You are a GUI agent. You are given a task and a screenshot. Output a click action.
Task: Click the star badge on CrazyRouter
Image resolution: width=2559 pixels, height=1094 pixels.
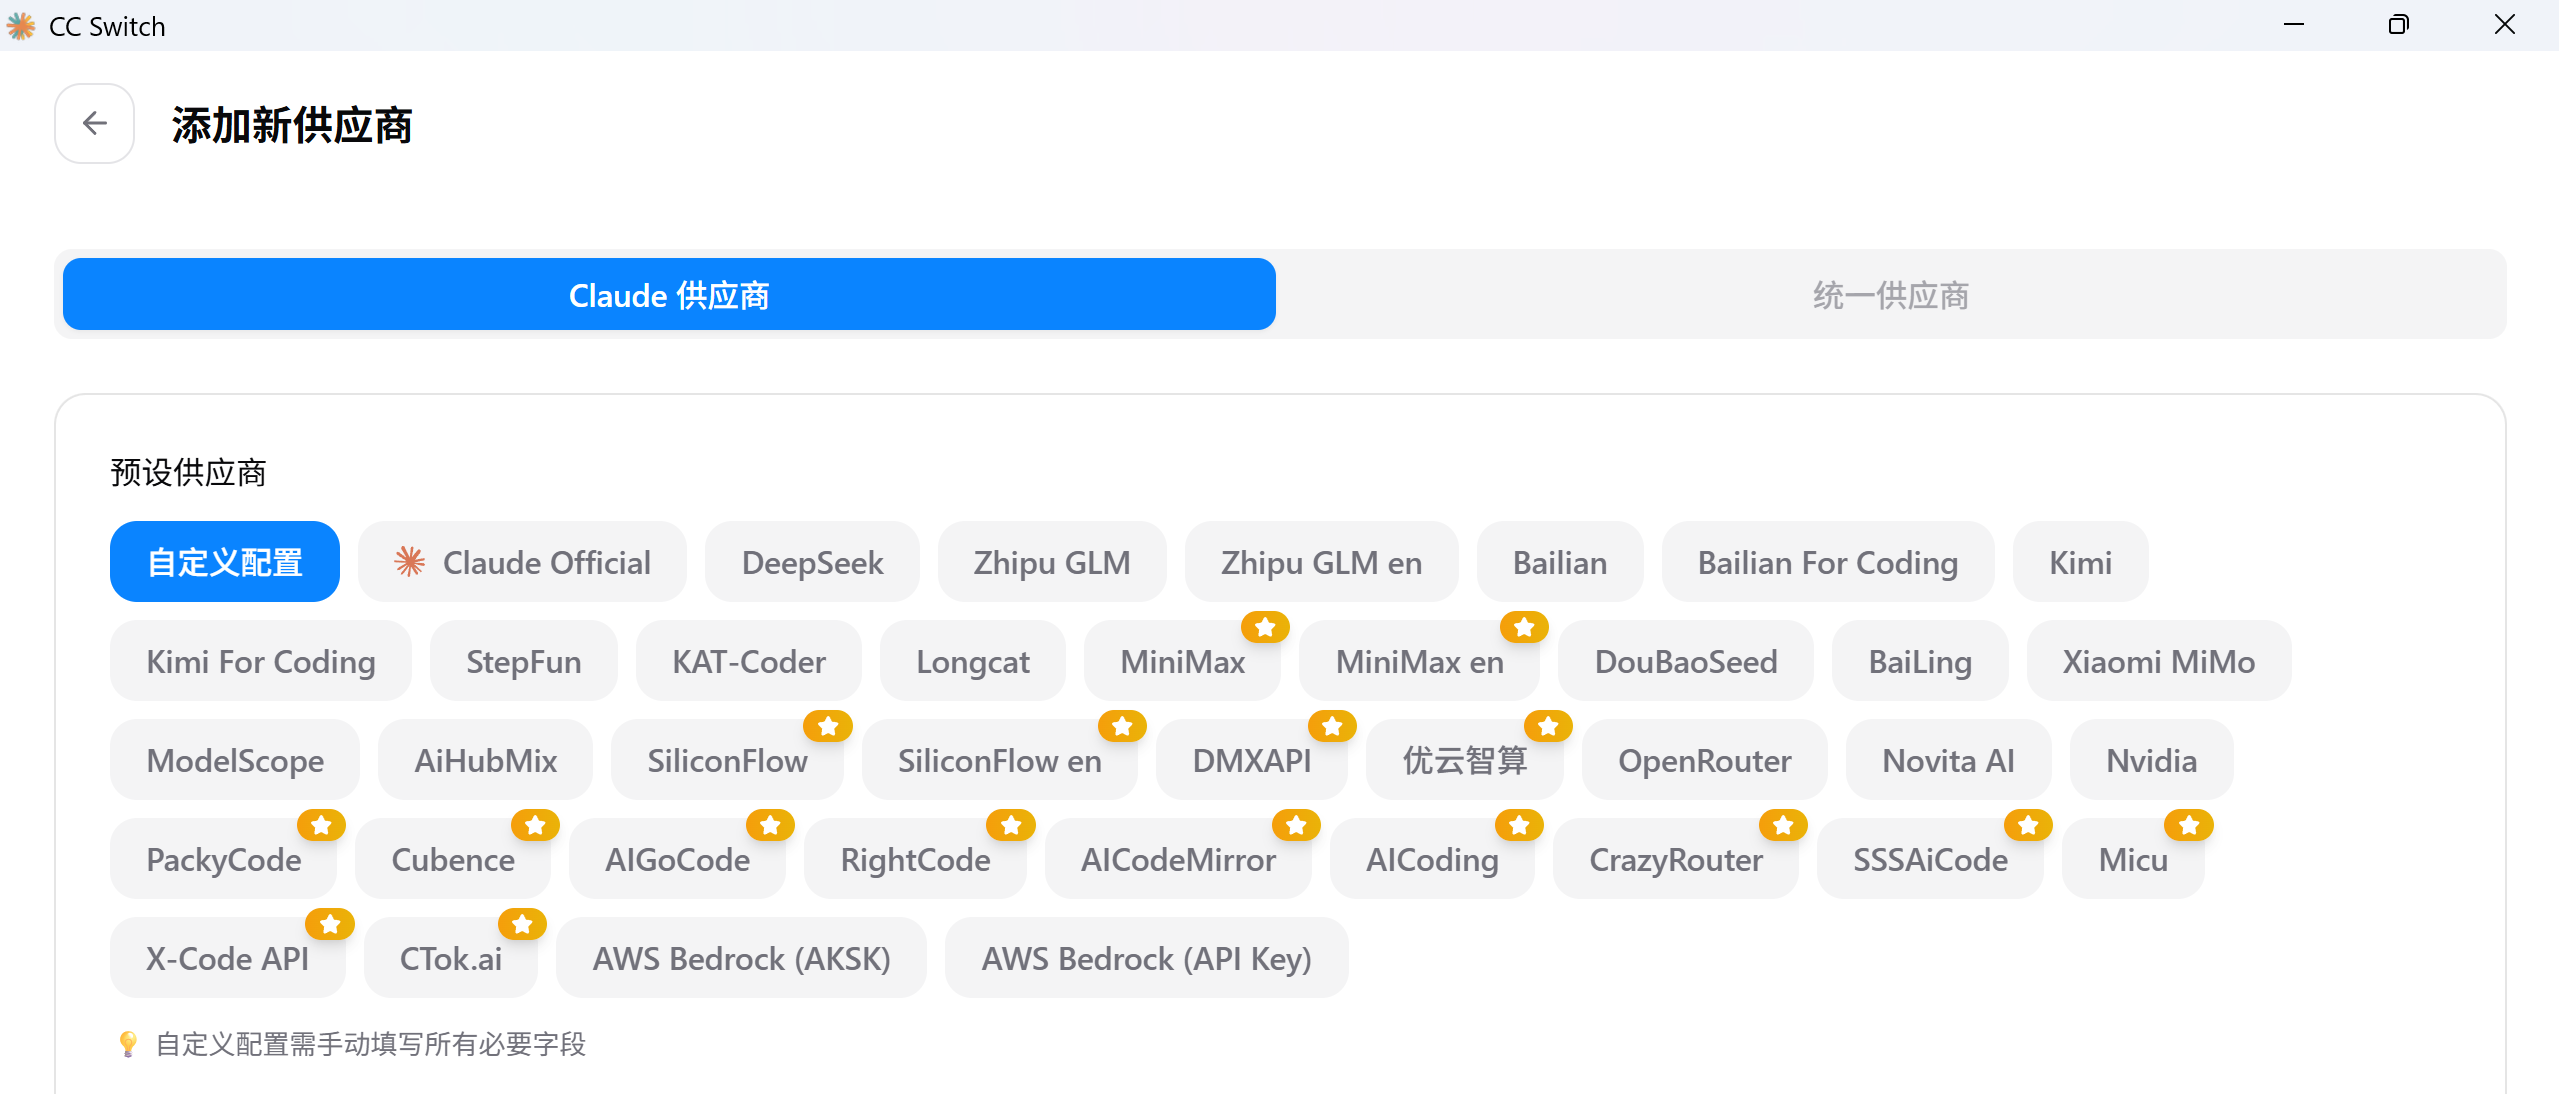coord(1783,825)
